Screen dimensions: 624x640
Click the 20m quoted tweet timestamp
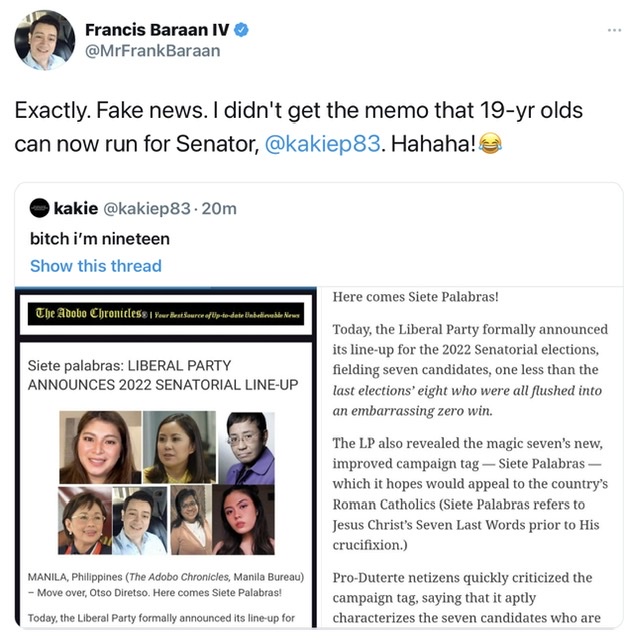217,208
